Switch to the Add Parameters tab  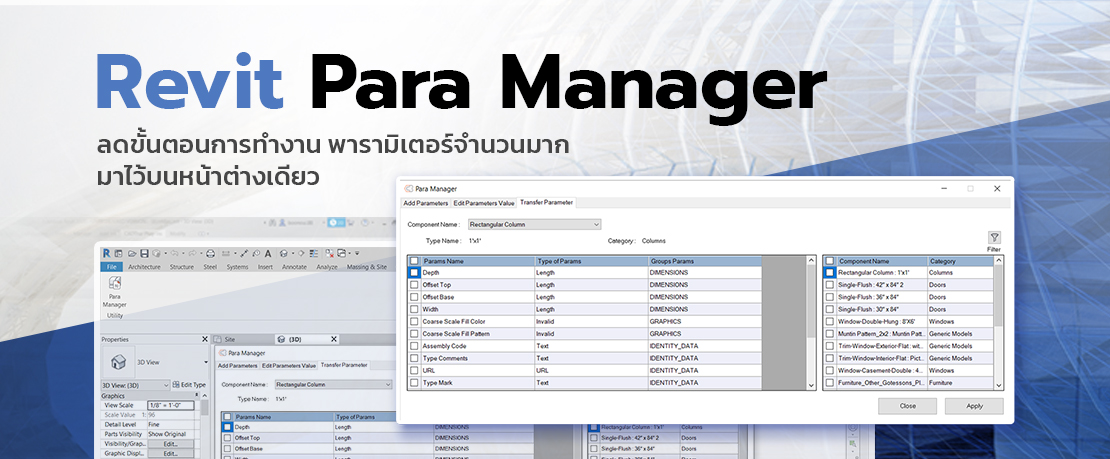pos(425,203)
